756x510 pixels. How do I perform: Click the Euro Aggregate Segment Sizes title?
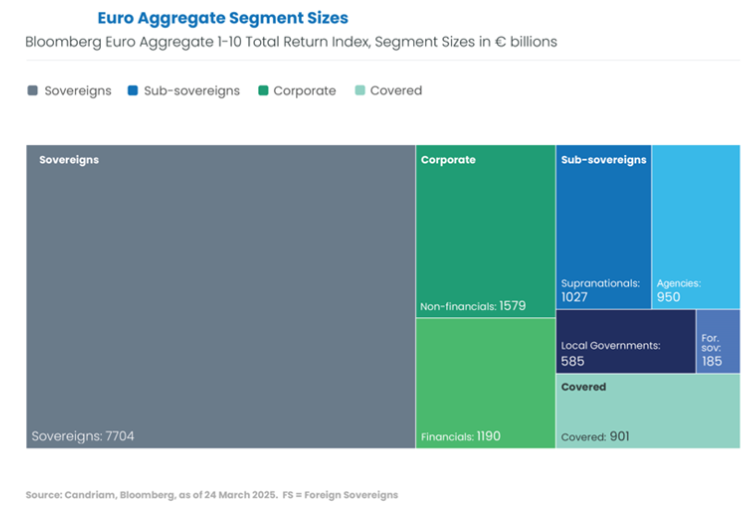pos(222,18)
